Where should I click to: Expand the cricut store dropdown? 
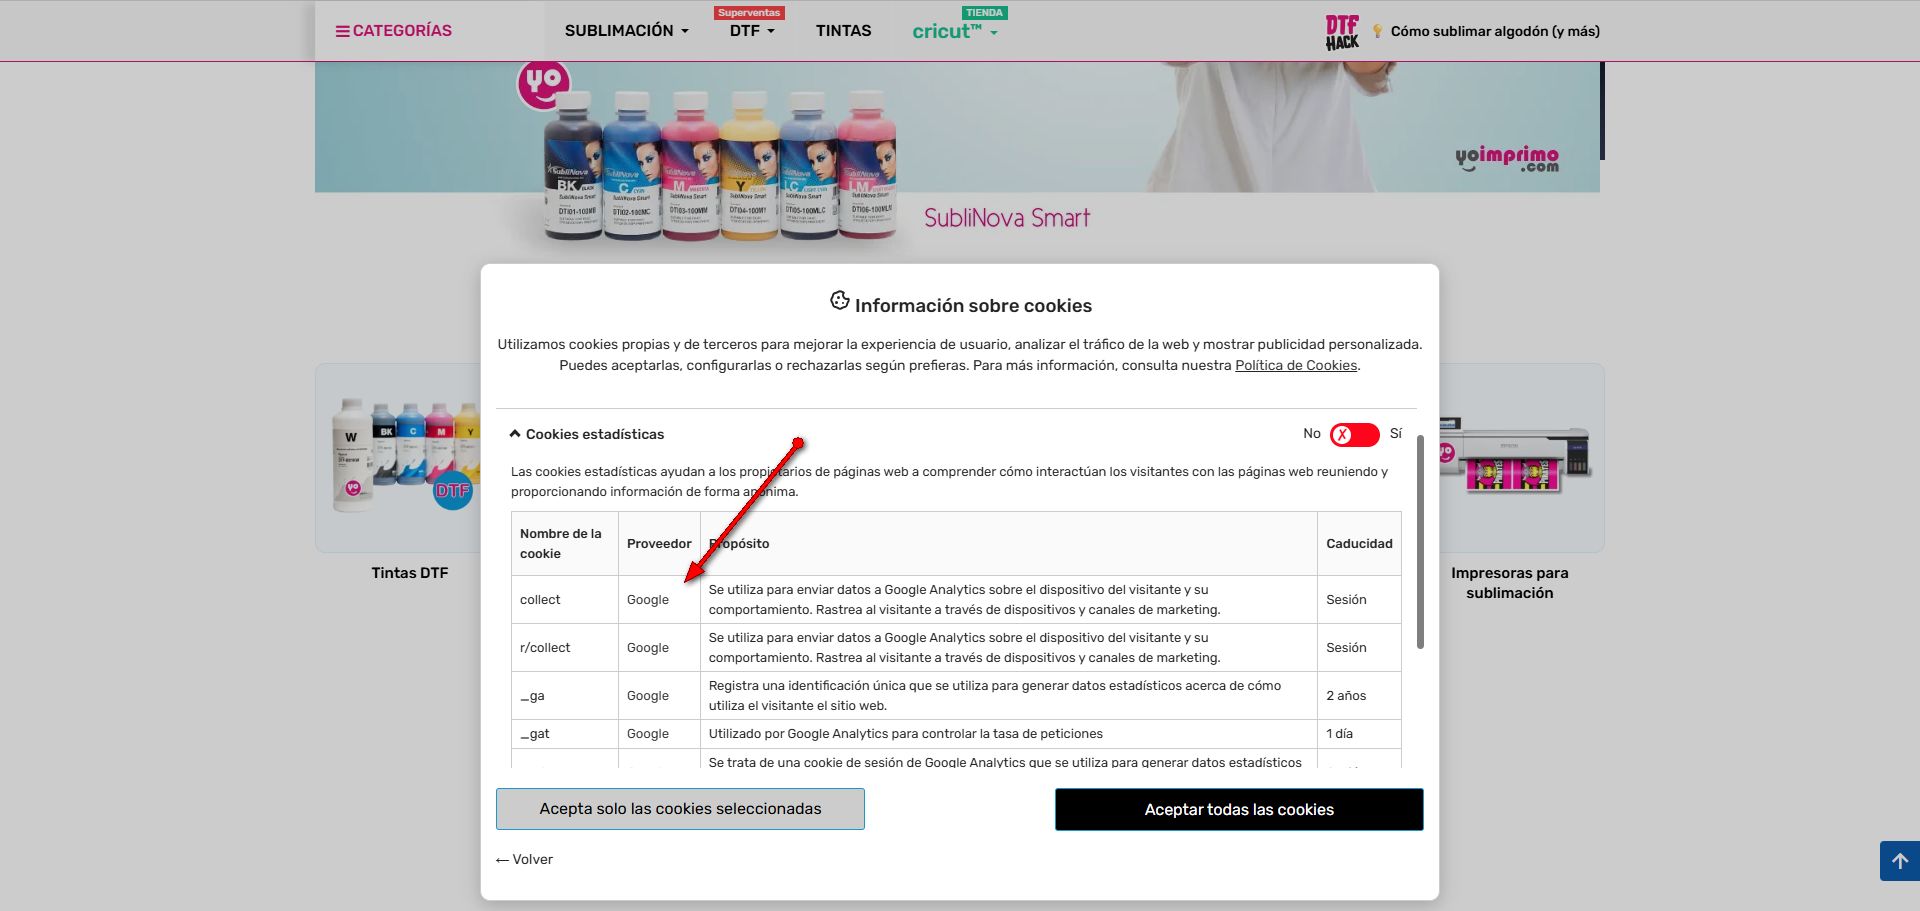(955, 31)
